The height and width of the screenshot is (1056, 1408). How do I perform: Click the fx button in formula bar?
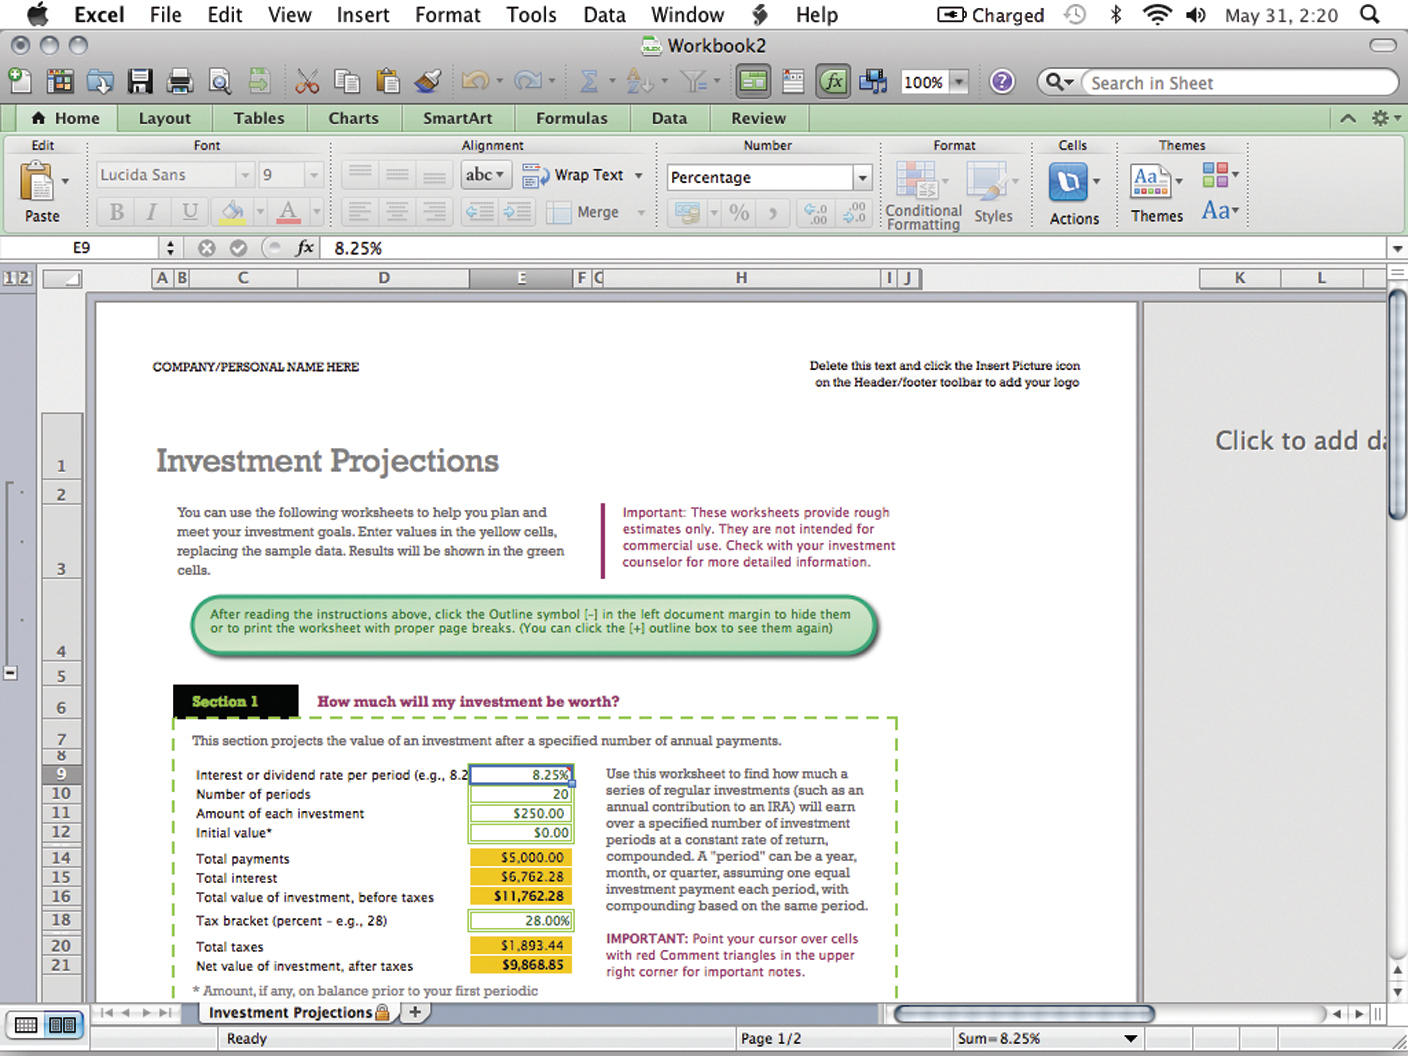click(x=304, y=248)
